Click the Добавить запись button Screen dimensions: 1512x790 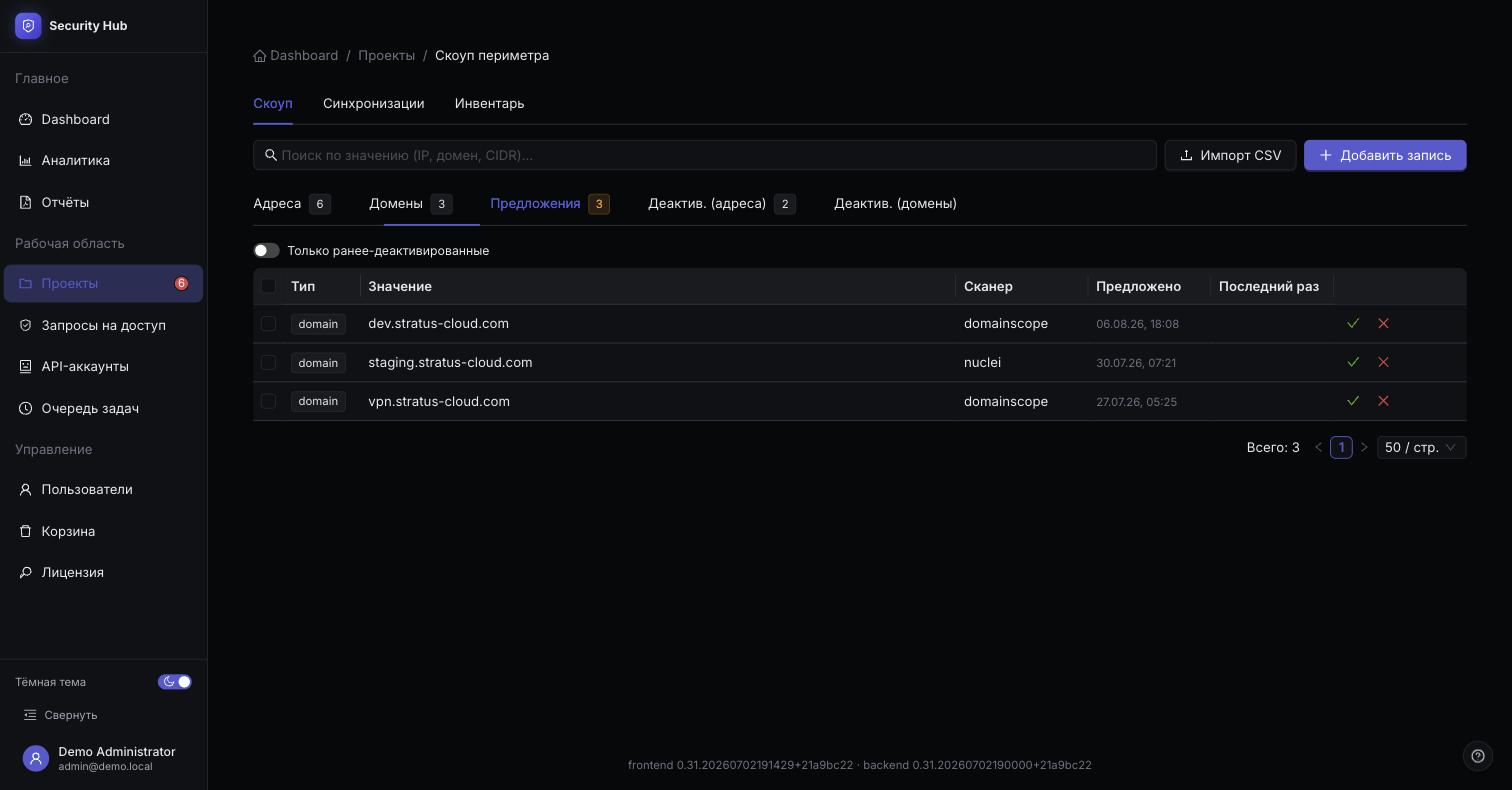[1385, 155]
